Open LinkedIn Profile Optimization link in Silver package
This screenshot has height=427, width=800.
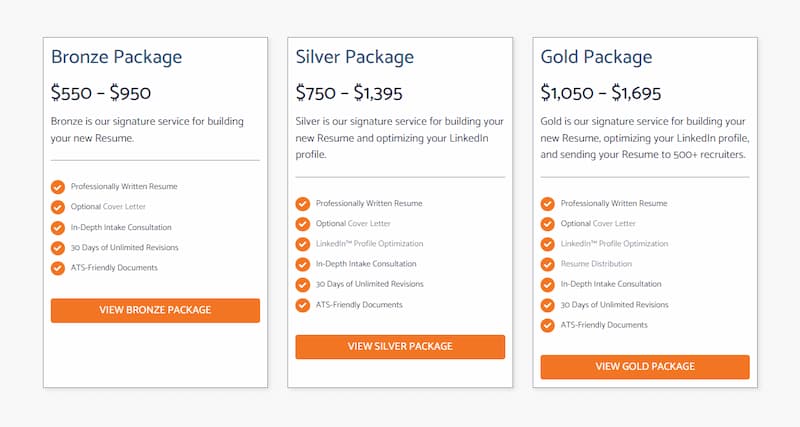pyautogui.click(x=369, y=244)
